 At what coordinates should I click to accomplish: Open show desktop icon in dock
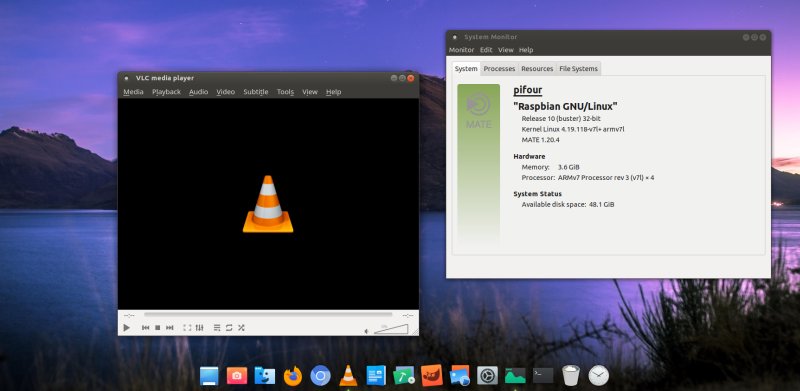[x=209, y=376]
